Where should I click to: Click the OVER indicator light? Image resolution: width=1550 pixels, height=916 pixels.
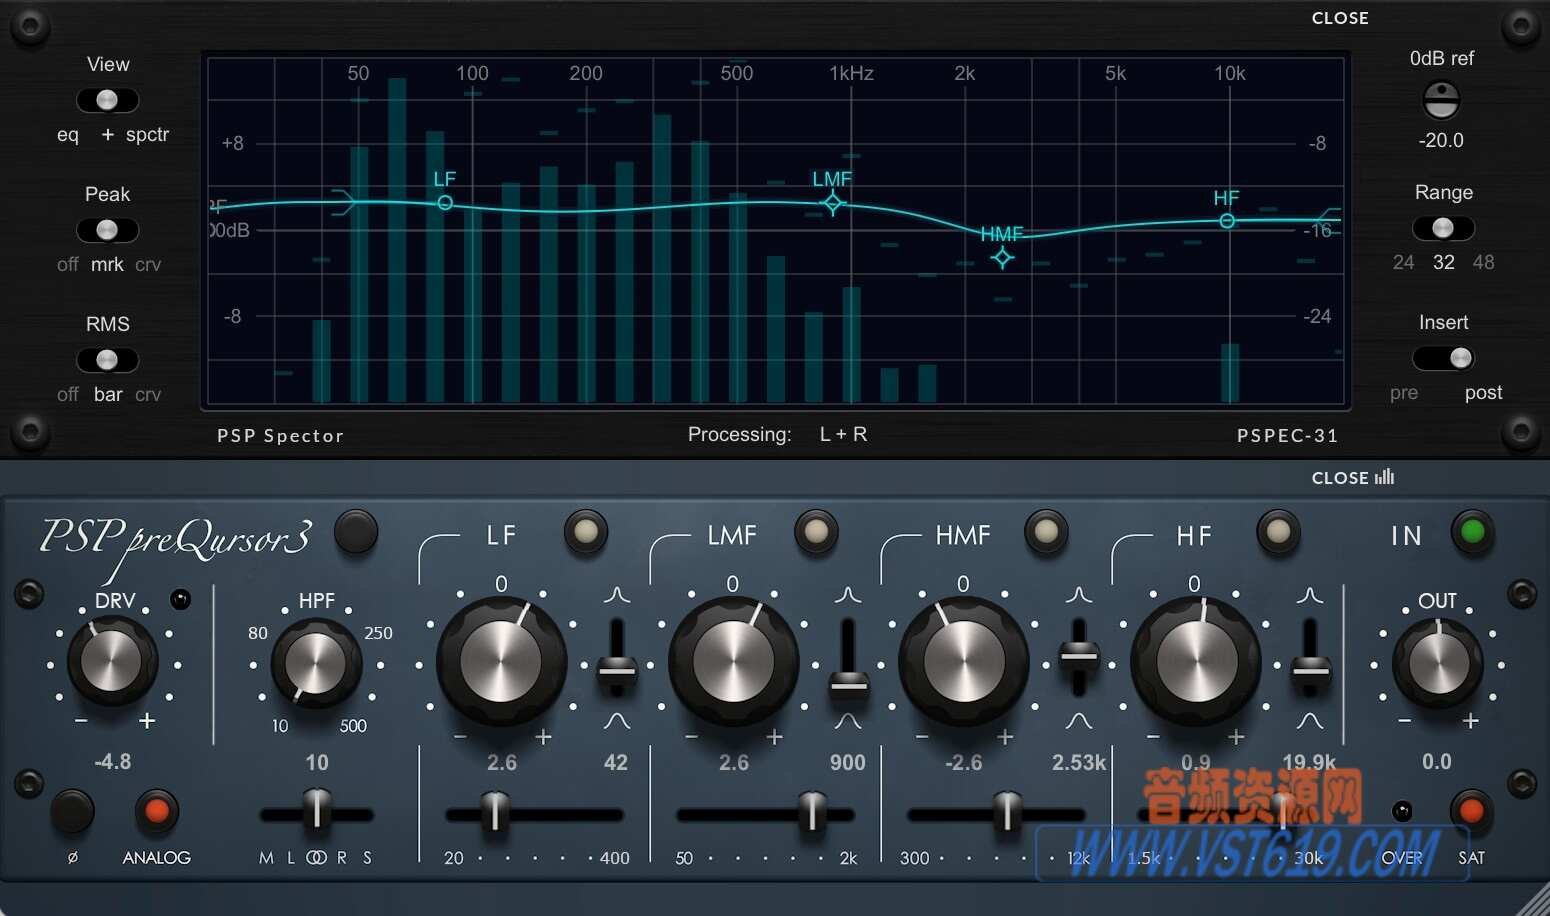click(1402, 812)
